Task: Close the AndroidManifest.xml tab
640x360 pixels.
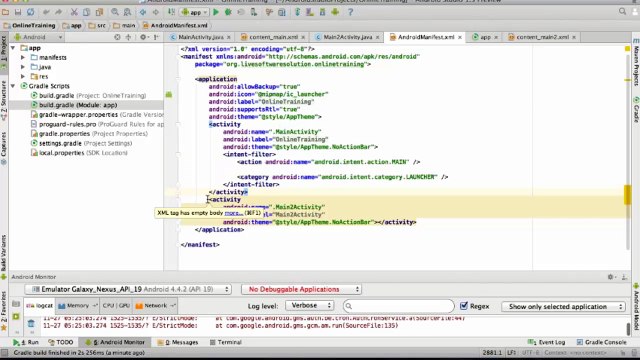Action: point(460,37)
